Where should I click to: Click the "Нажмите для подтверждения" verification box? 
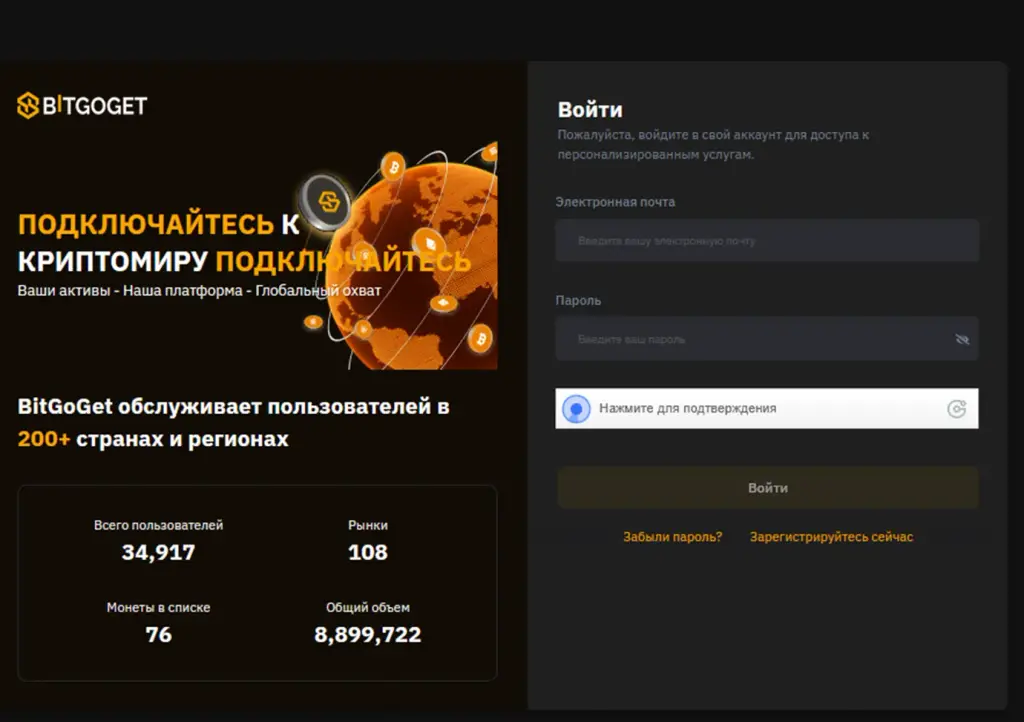(767, 409)
